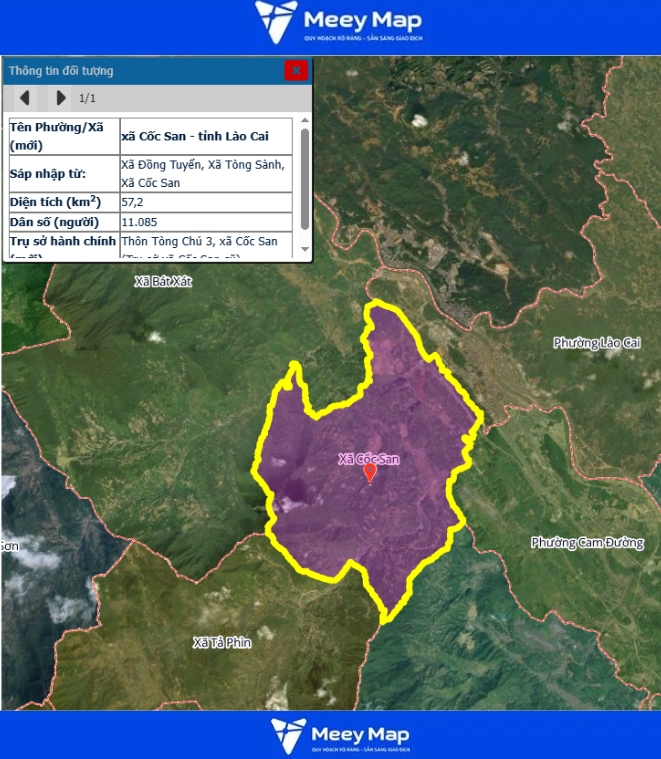Click the info panel scrollbar up arrow
The height and width of the screenshot is (759, 661).
(x=304, y=123)
